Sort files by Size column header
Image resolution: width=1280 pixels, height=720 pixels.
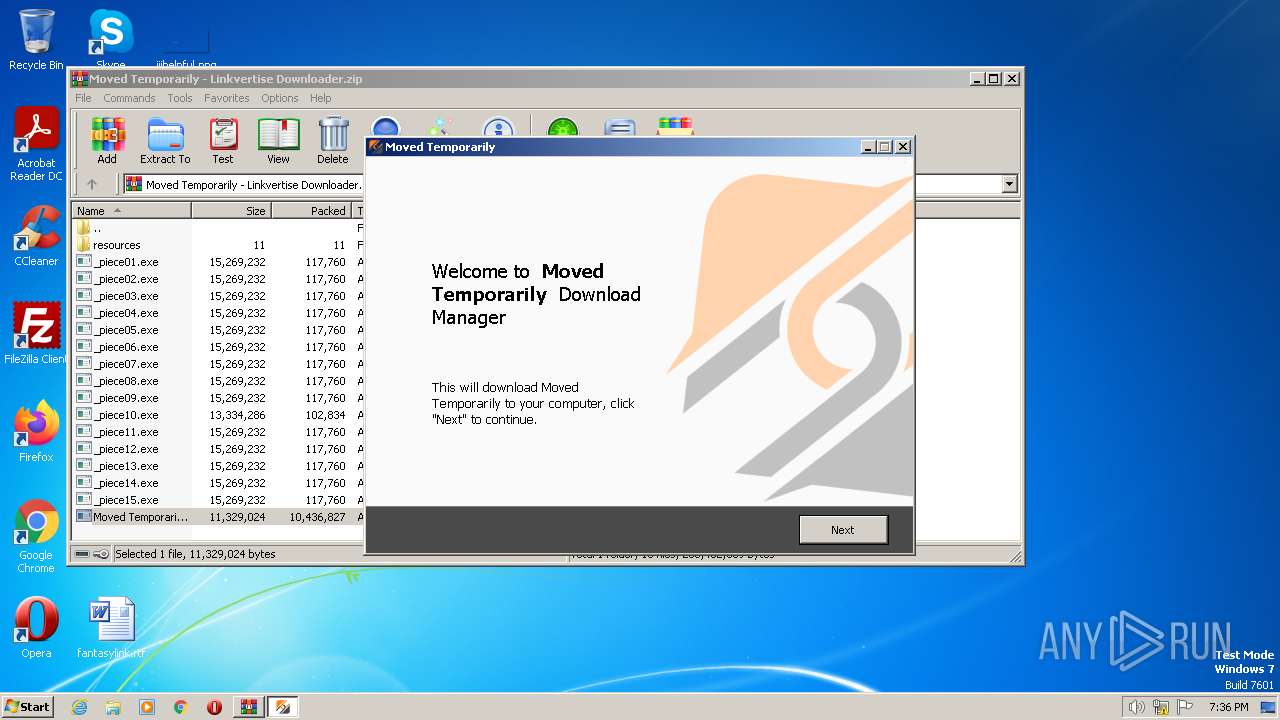231,211
